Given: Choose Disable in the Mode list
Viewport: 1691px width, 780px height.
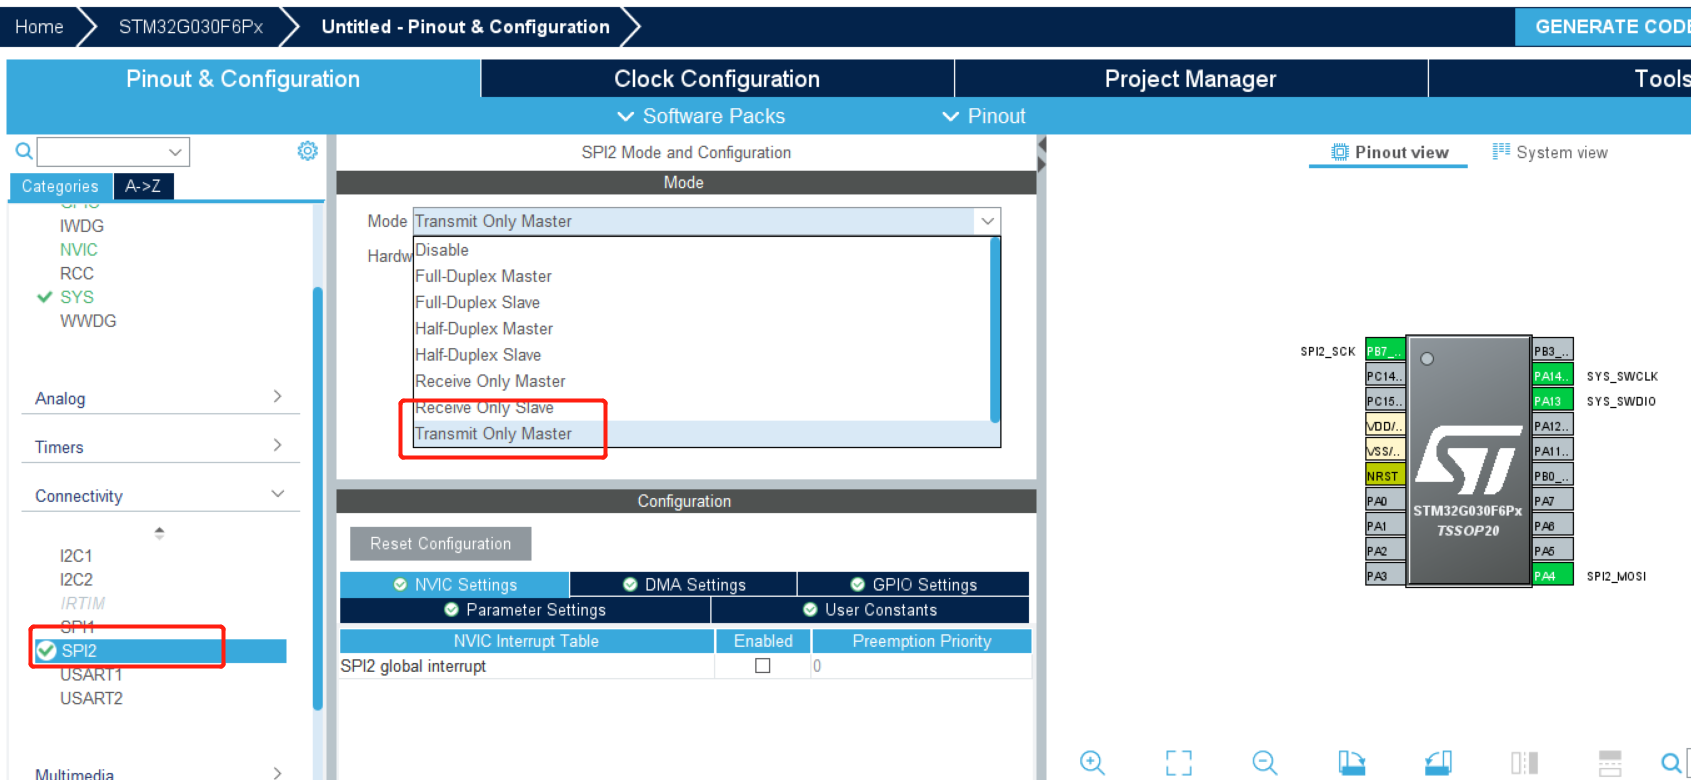Looking at the screenshot, I should [701, 250].
